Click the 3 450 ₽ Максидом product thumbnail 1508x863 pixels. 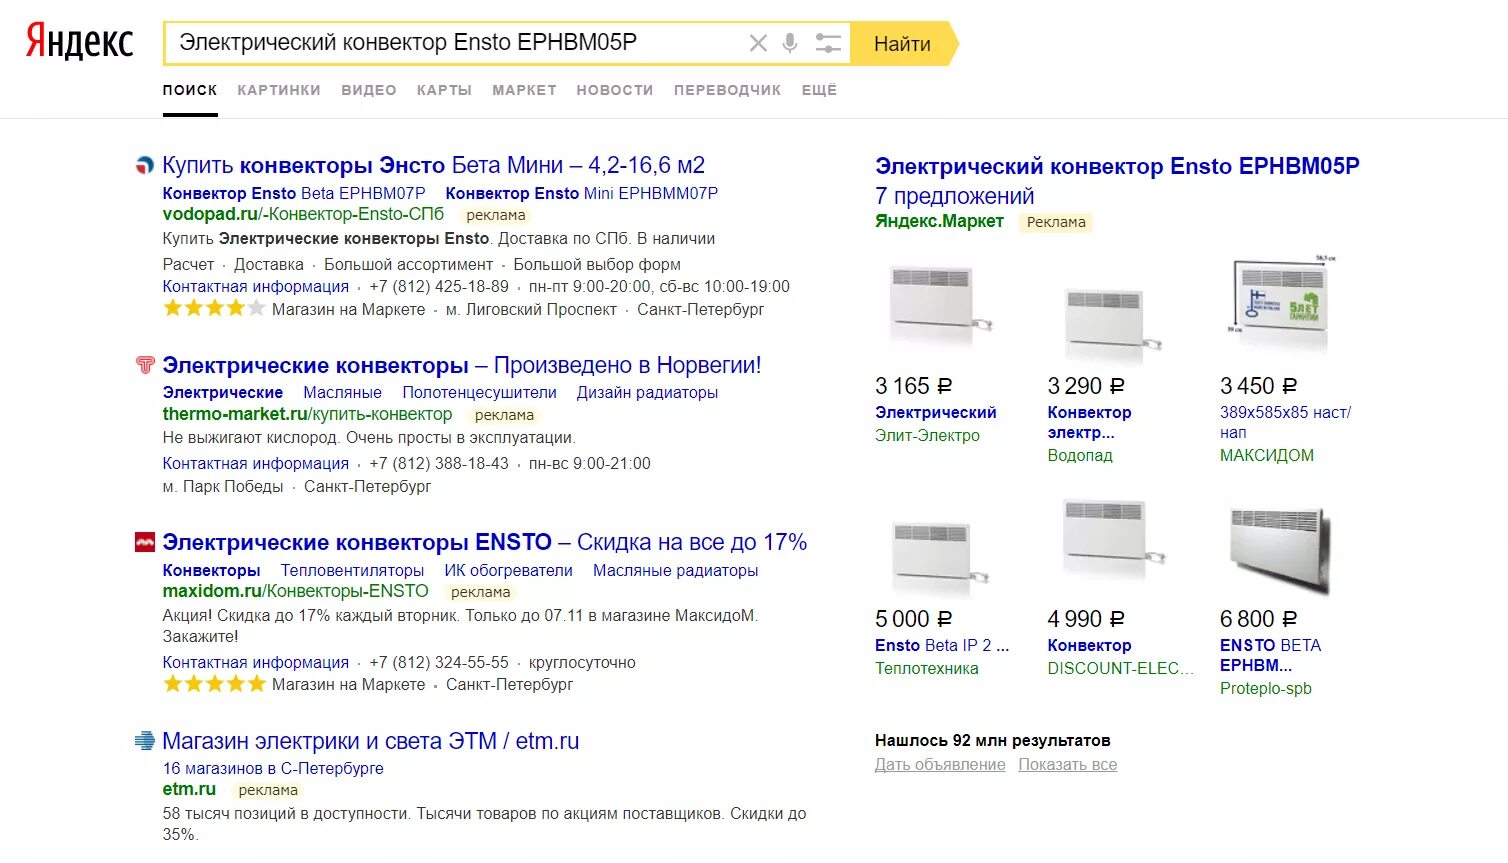(x=1282, y=303)
